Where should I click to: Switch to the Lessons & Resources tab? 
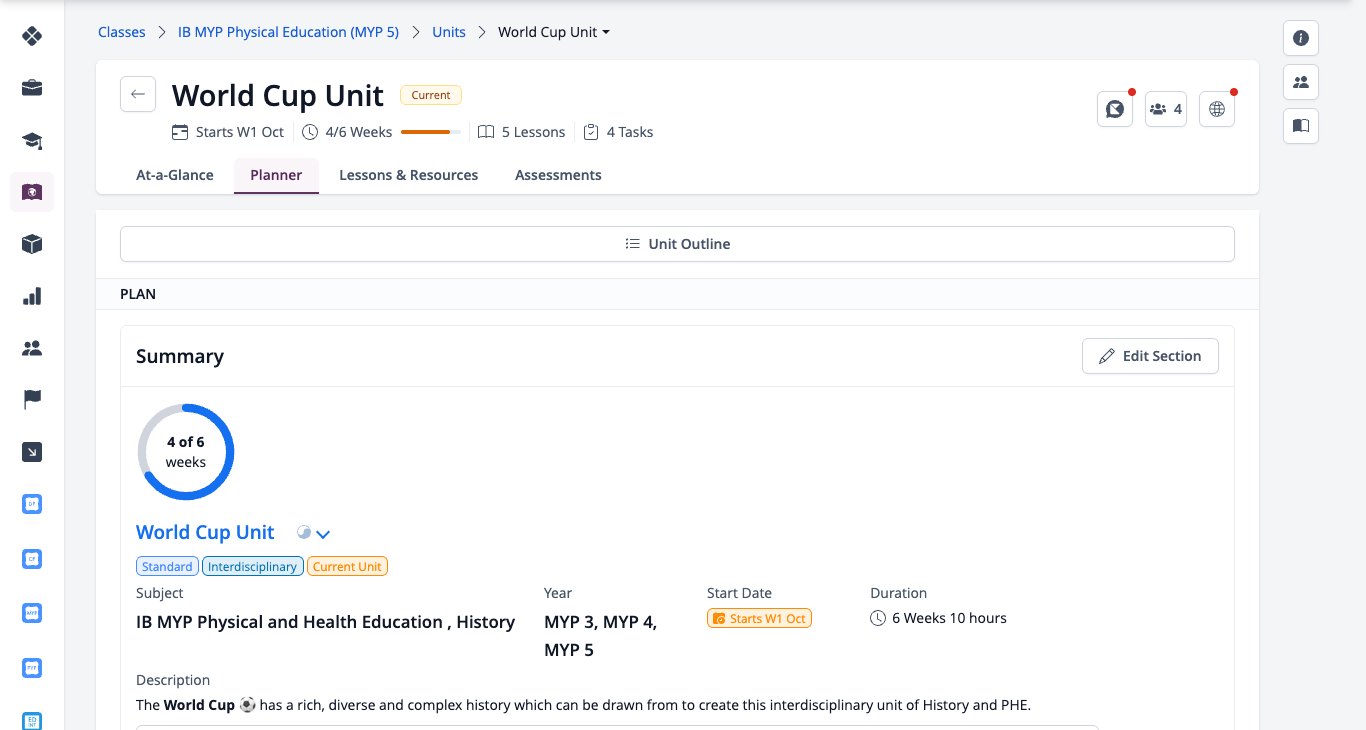pyautogui.click(x=408, y=175)
